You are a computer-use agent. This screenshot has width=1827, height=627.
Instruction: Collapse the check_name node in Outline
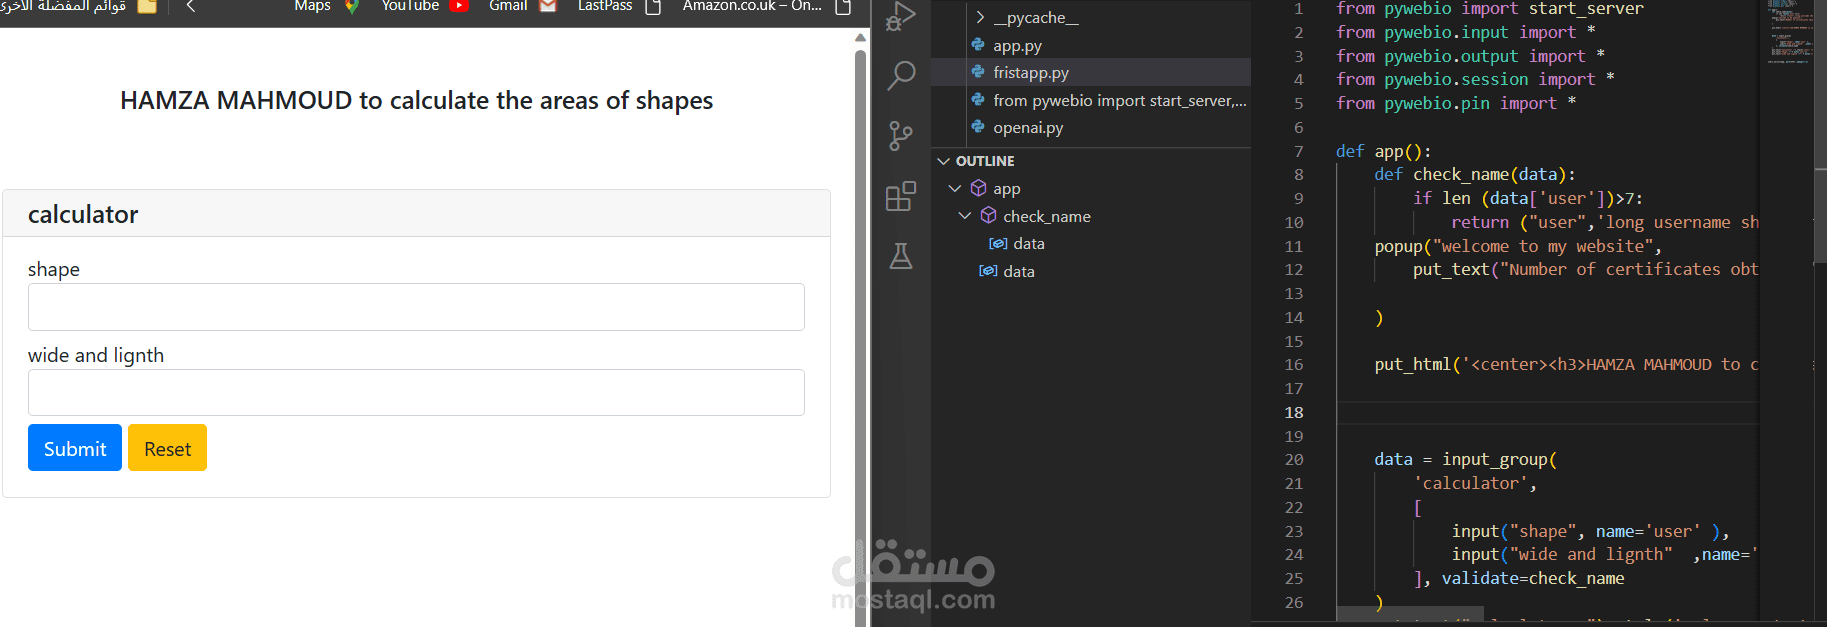click(x=965, y=216)
